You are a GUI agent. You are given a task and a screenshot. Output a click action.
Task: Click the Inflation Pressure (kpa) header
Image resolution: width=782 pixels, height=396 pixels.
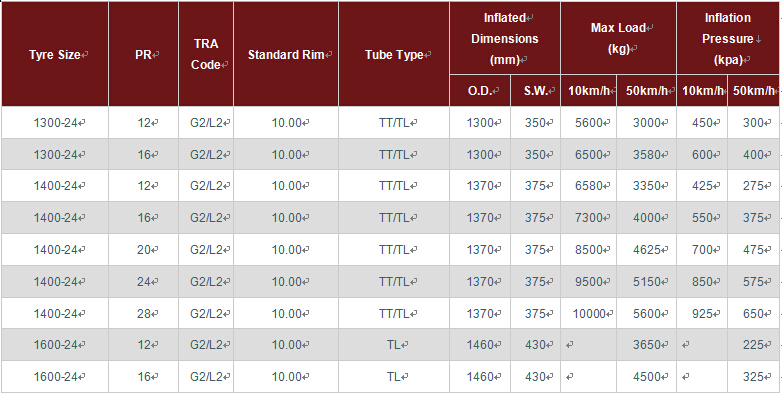728,38
